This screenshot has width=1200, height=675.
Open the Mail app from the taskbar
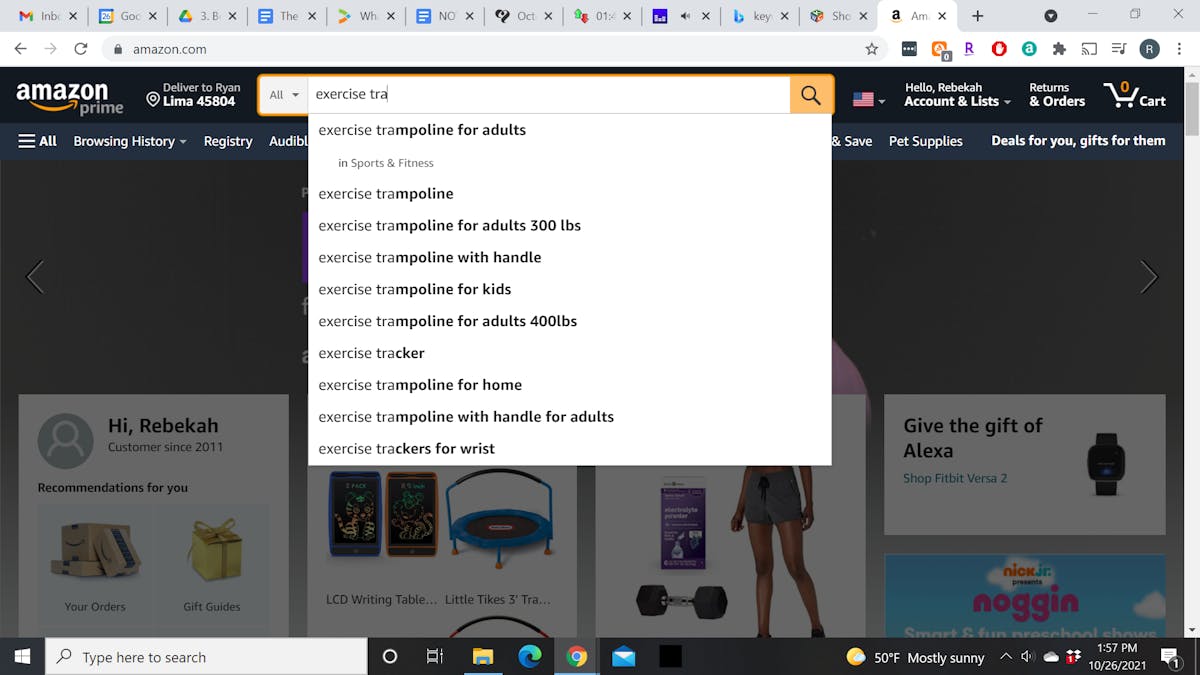click(x=624, y=657)
